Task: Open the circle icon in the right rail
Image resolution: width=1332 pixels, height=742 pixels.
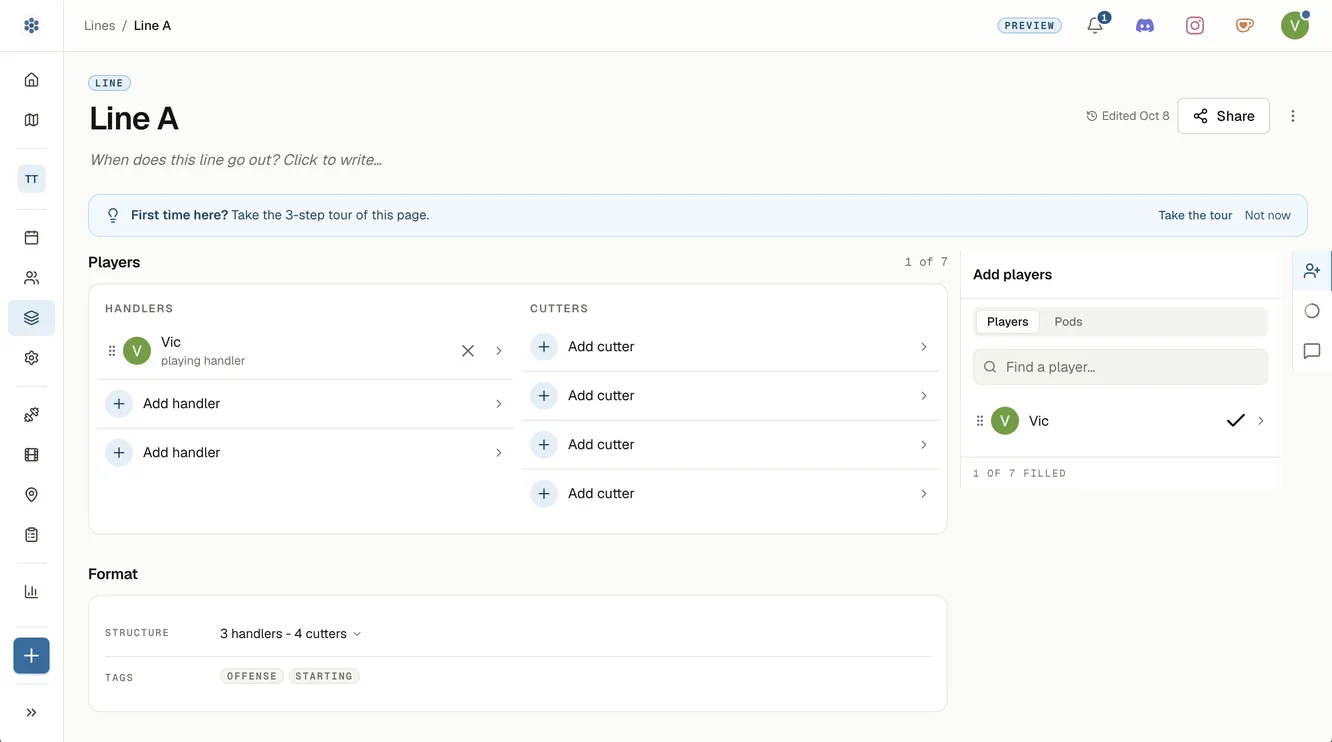Action: point(1312,311)
